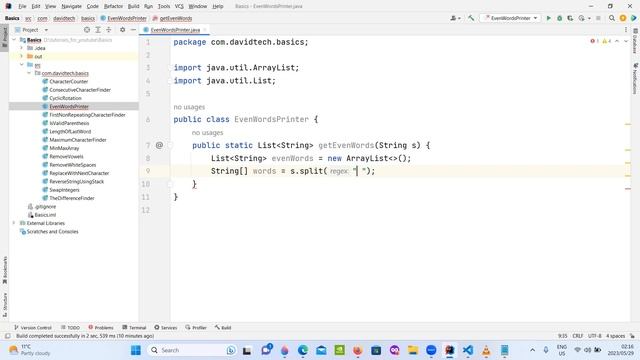Open Visual Studio Code from taskbar
The height and width of the screenshot is (360, 640).
(468, 350)
